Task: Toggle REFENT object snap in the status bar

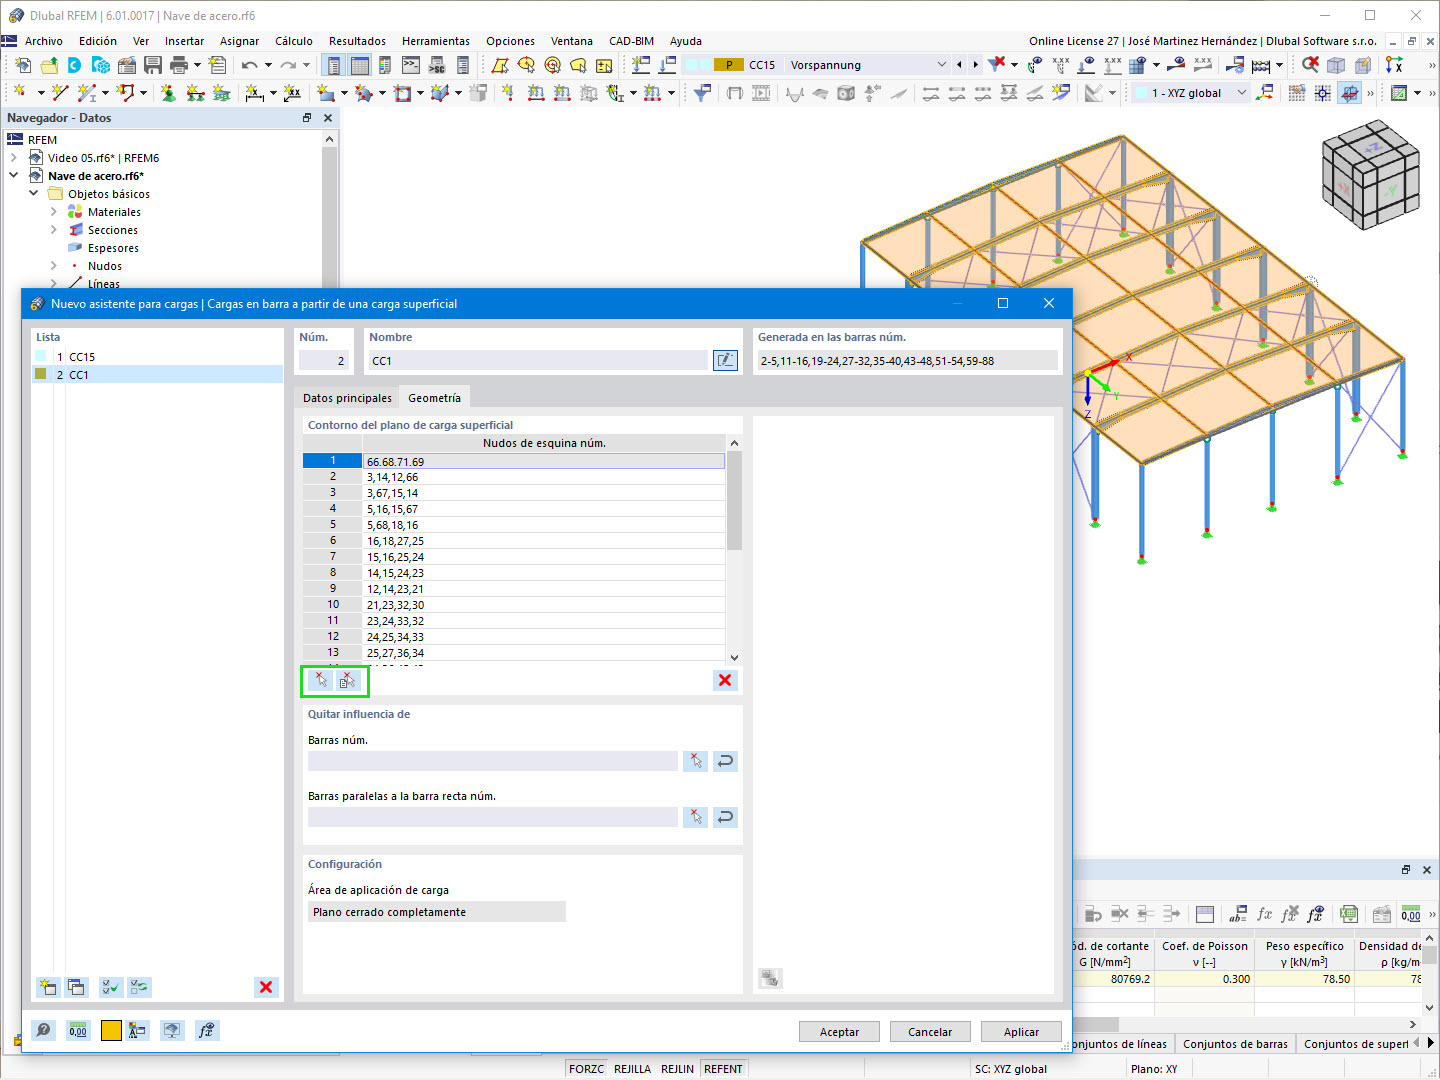Action: click(724, 1069)
